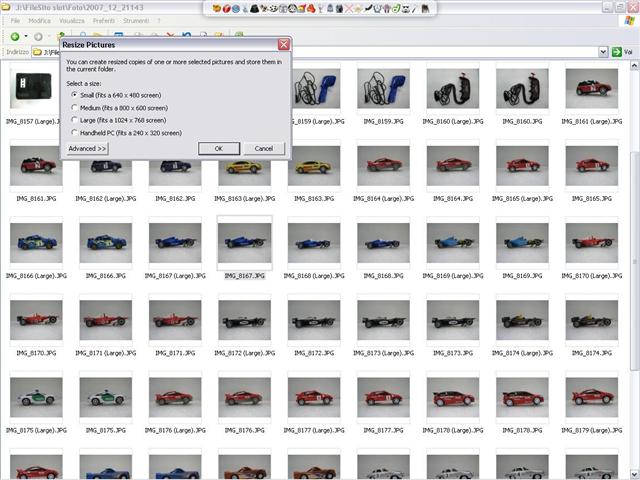640x480 pixels.
Task: Click the folder icon in the address bar
Action: (x=38, y=52)
